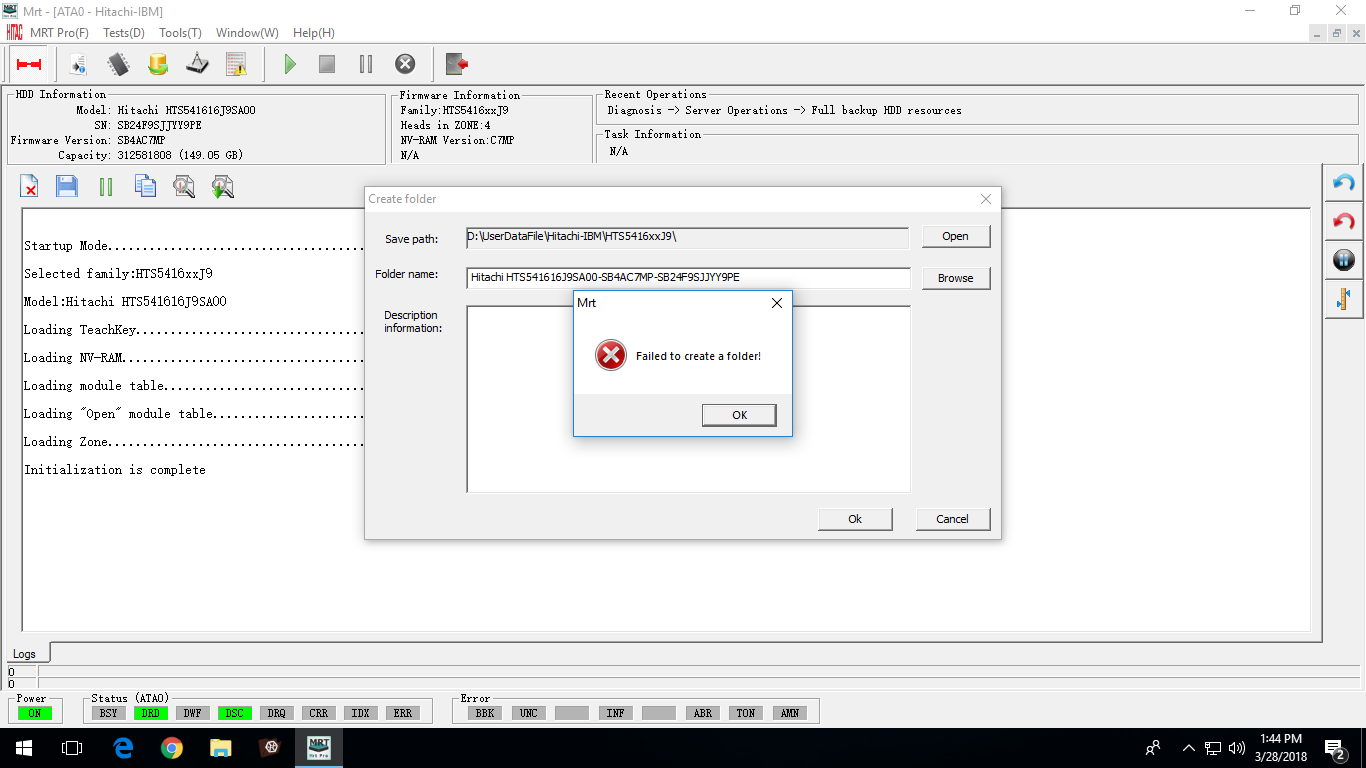The height and width of the screenshot is (768, 1366).
Task: Click Browse next to Folder name
Action: pos(955,278)
